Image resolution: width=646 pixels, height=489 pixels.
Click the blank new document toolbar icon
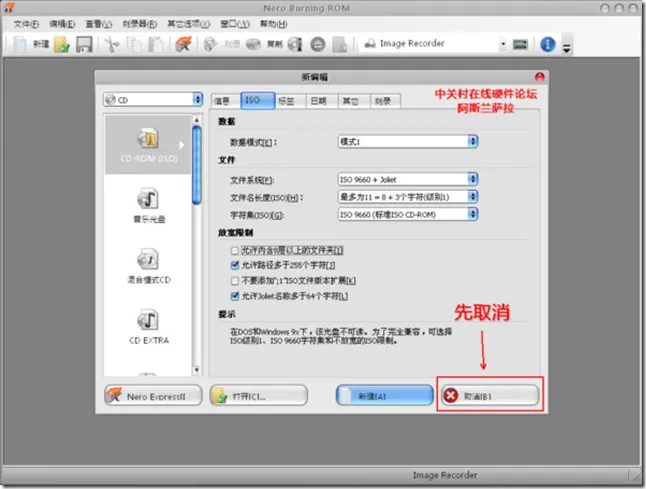(x=20, y=44)
